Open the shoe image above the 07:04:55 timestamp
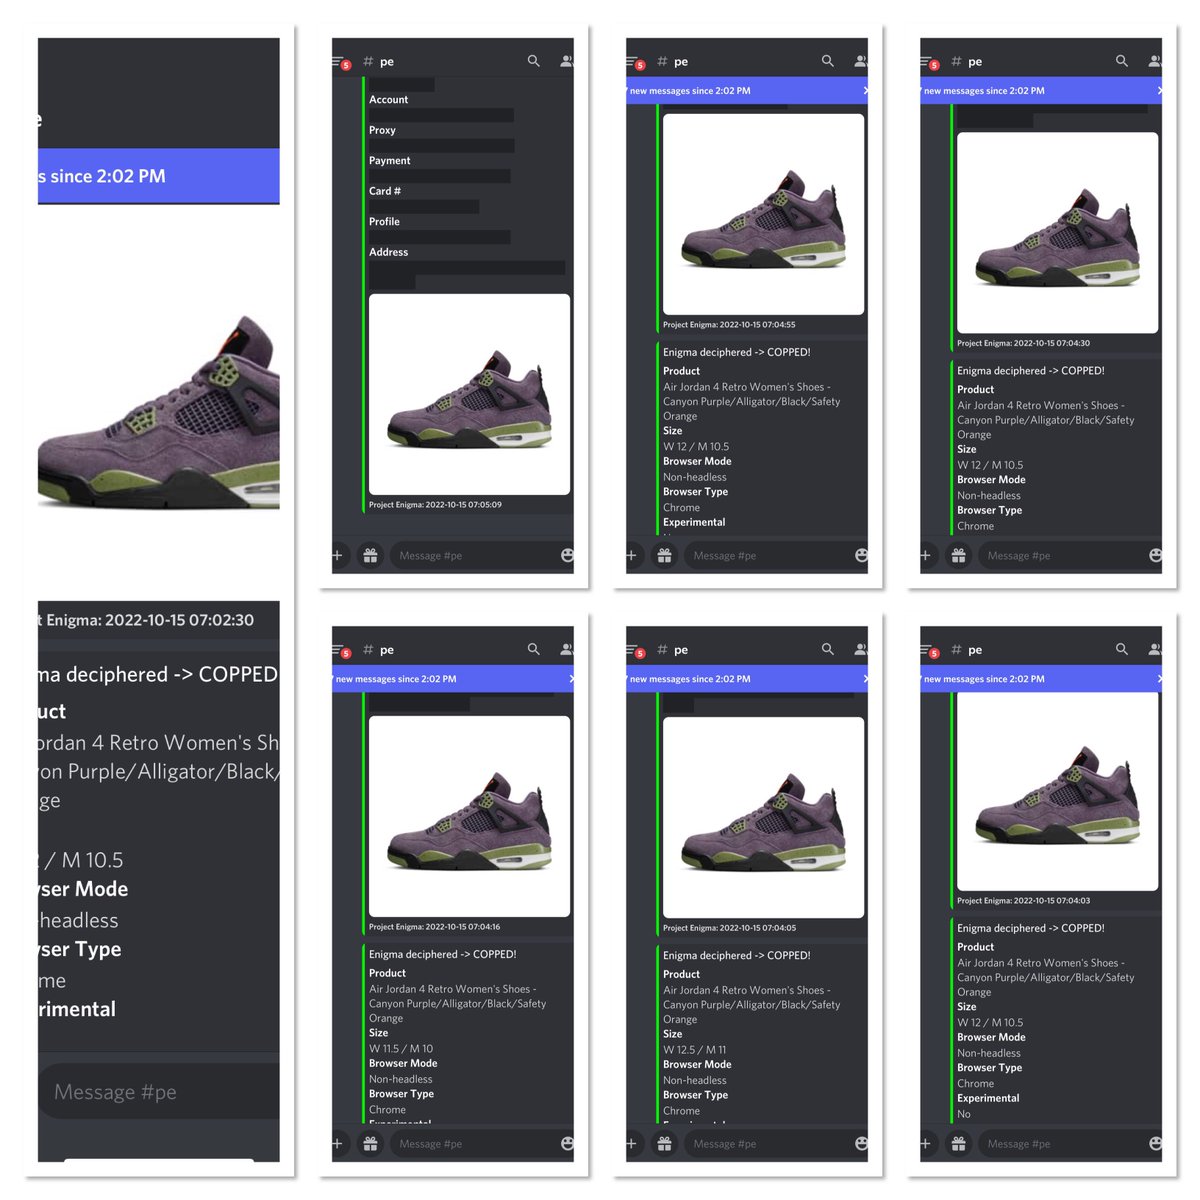This screenshot has width=1200, height=1200. [764, 214]
